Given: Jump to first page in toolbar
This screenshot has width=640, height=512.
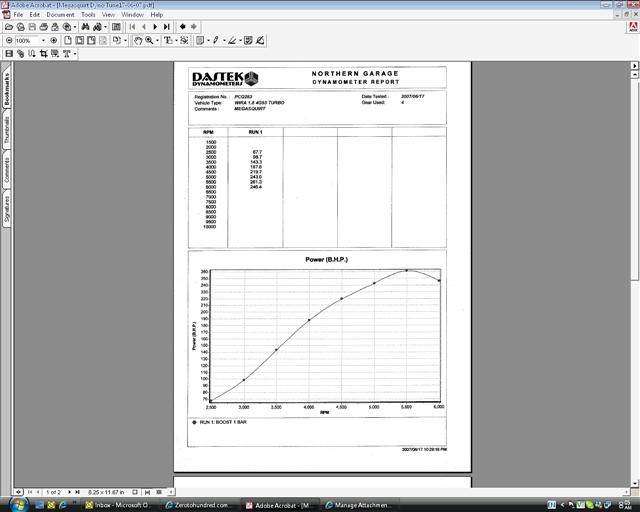Looking at the screenshot, I should 130,28.
